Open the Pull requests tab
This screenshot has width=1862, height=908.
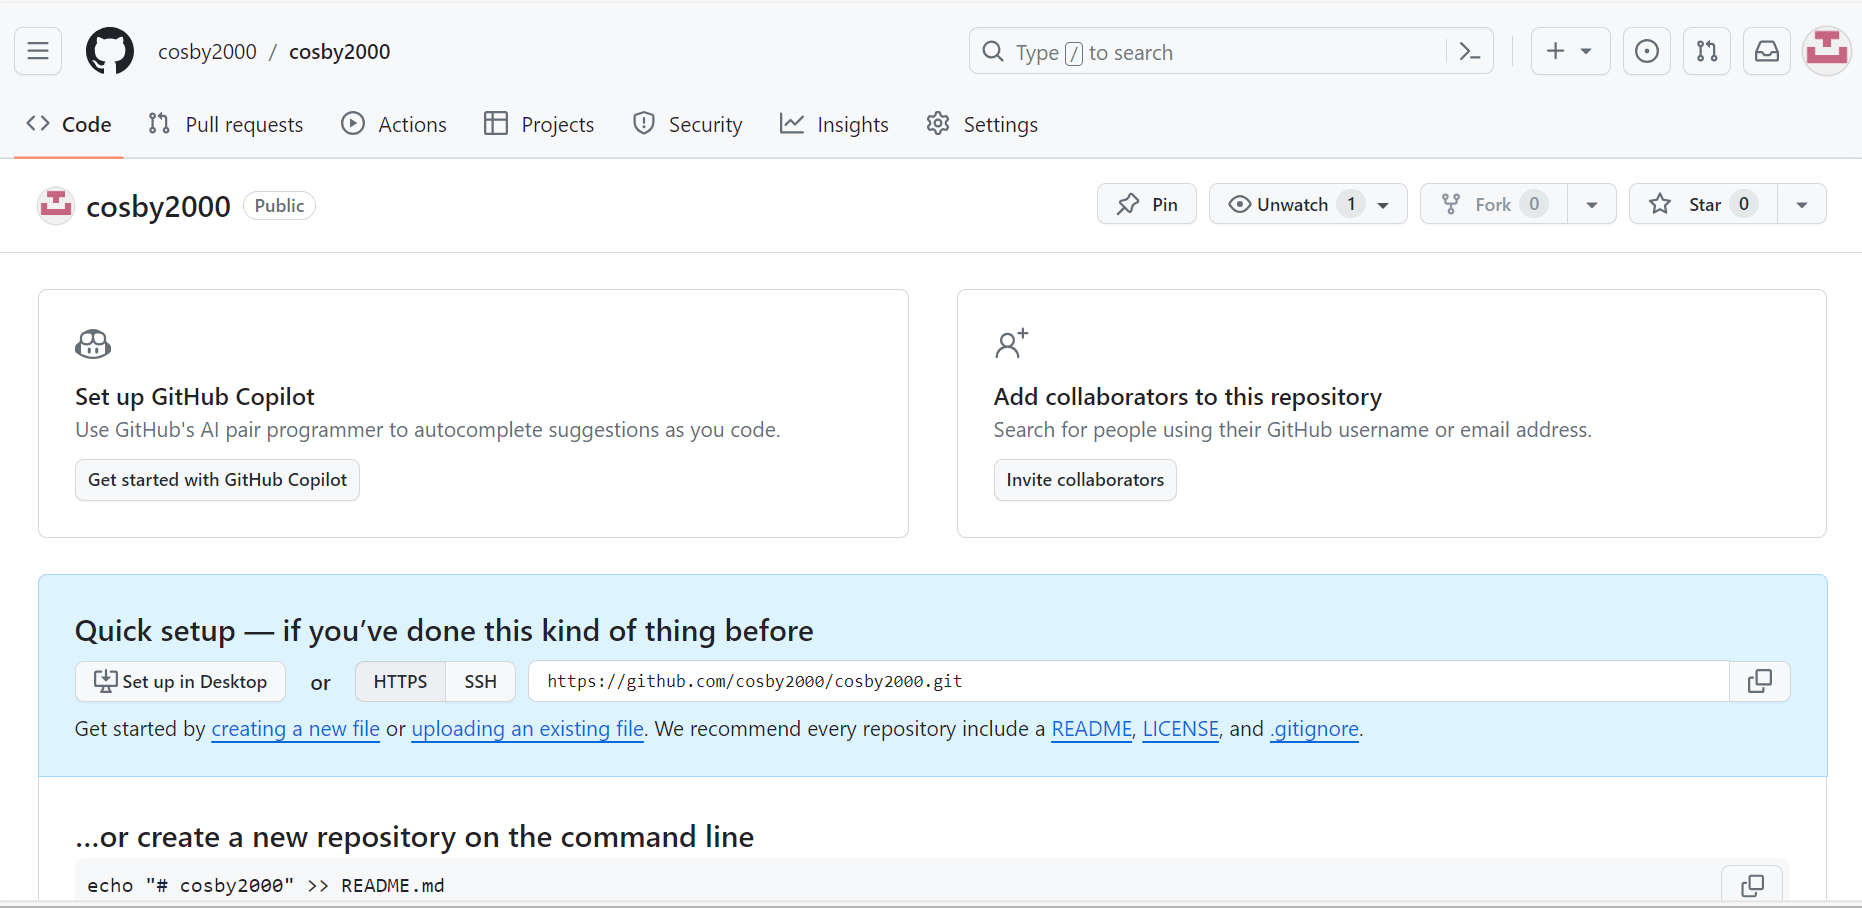[x=226, y=124]
